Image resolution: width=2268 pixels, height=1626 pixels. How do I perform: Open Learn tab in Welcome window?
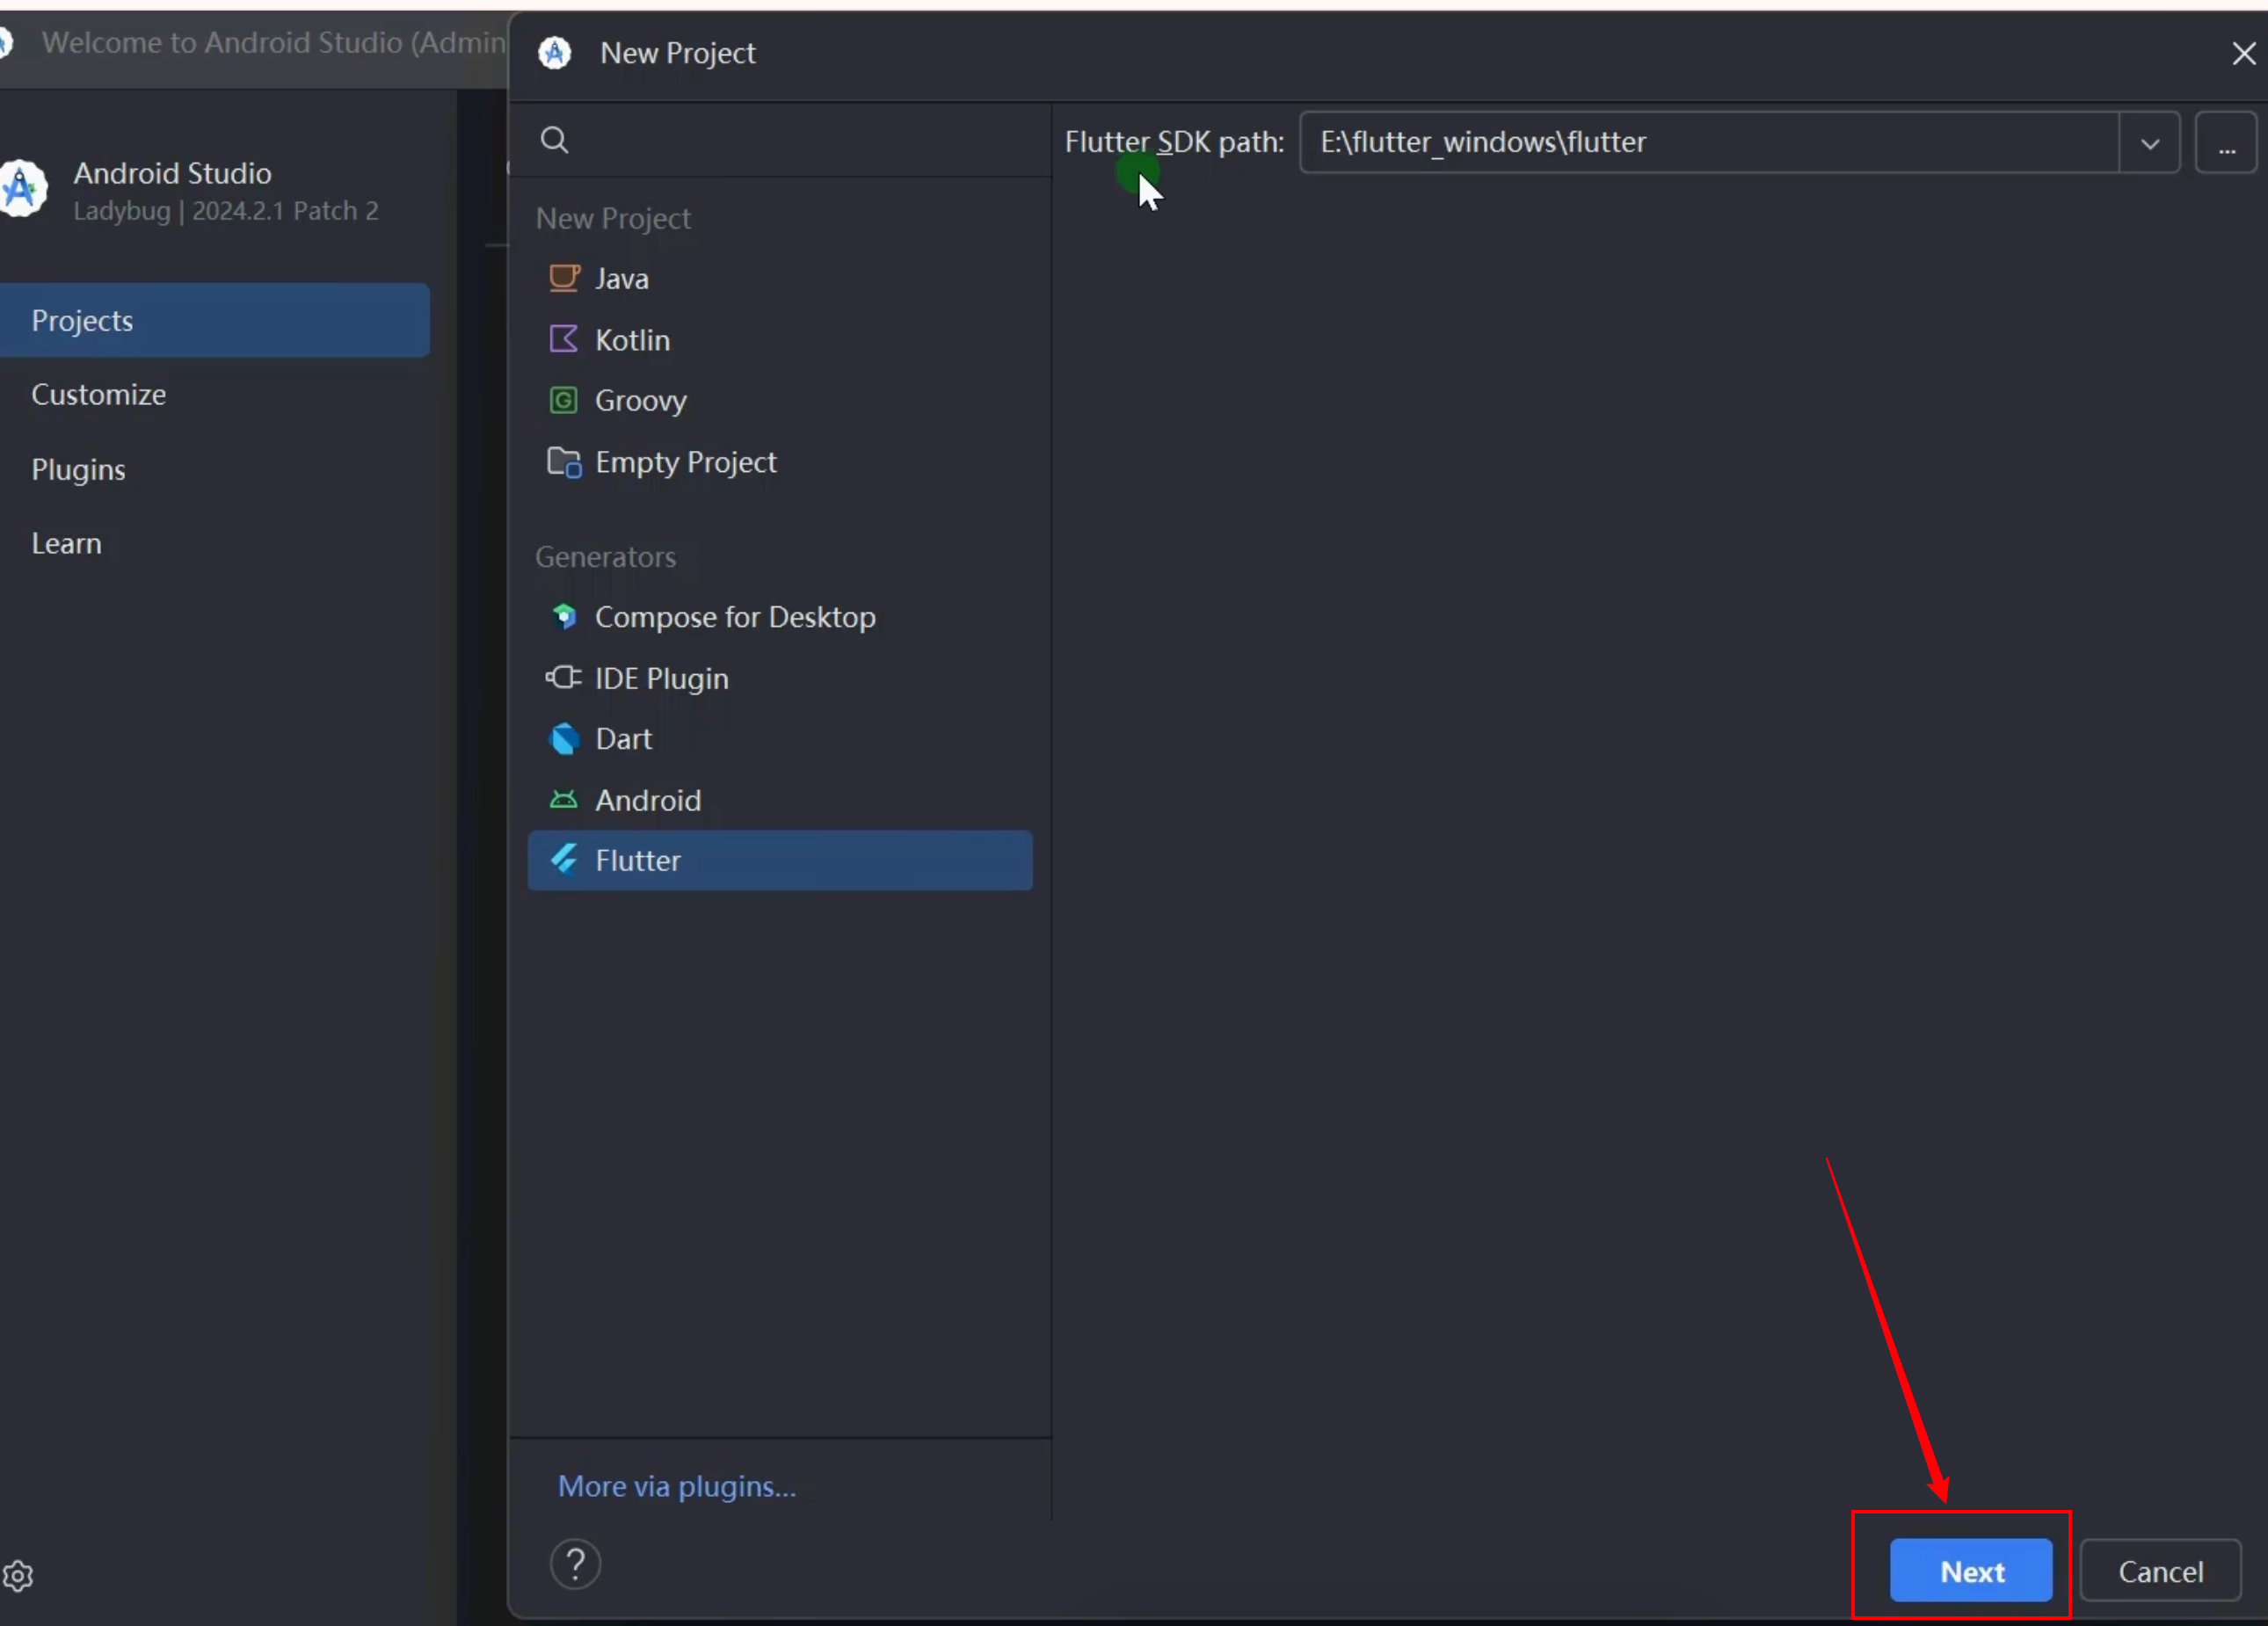pos(215,543)
